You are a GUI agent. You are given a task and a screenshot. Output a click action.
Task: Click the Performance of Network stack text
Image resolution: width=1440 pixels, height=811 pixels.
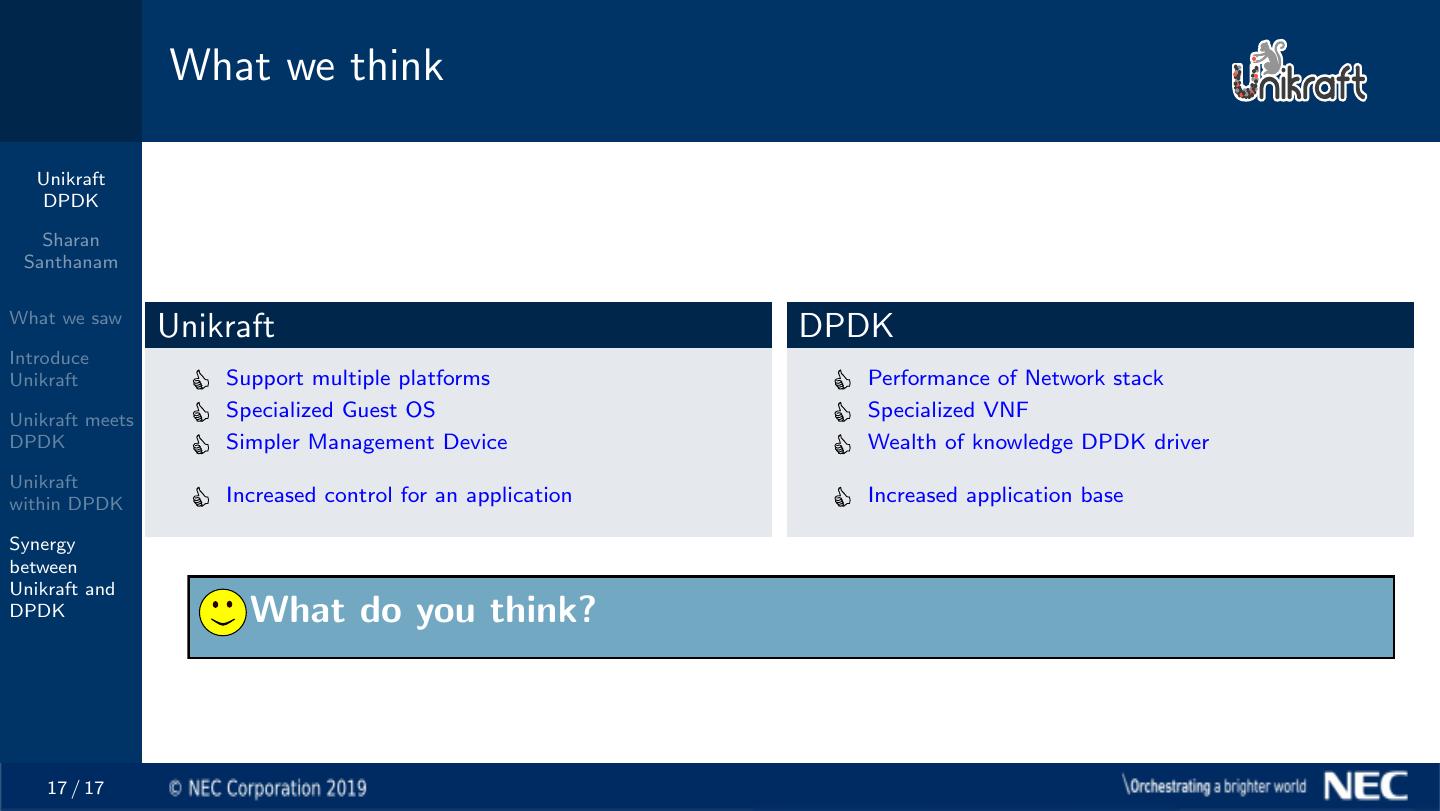coord(1016,379)
